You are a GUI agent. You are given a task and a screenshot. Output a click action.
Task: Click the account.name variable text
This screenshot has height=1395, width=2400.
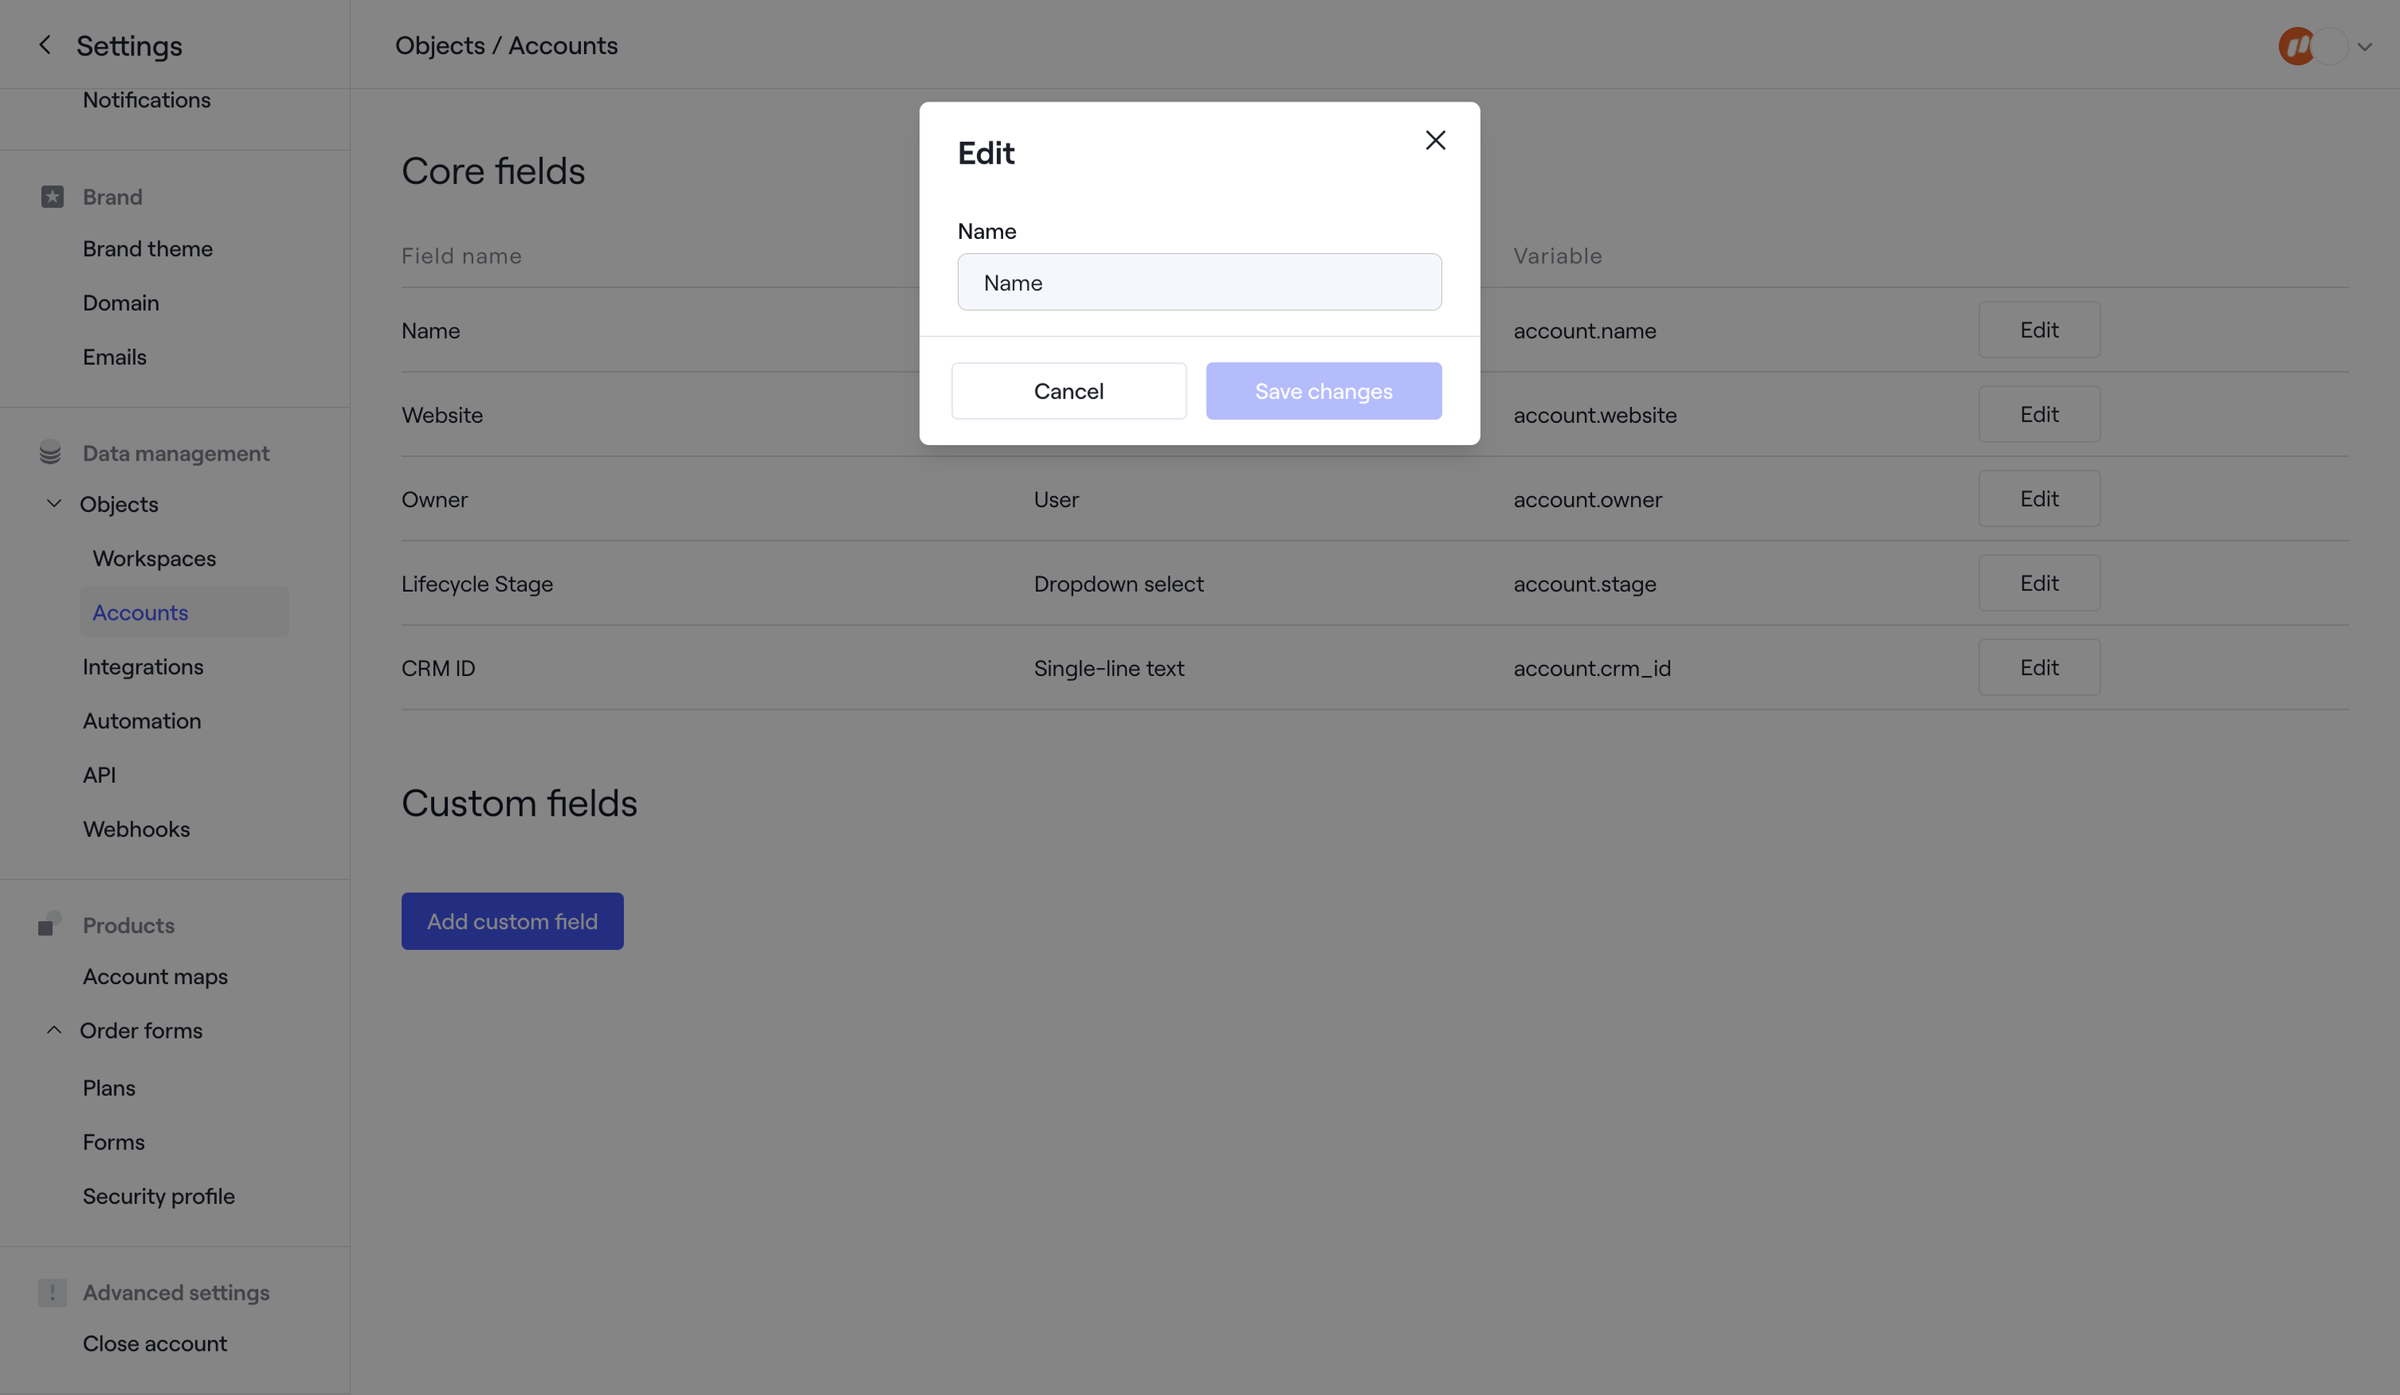click(x=1584, y=330)
